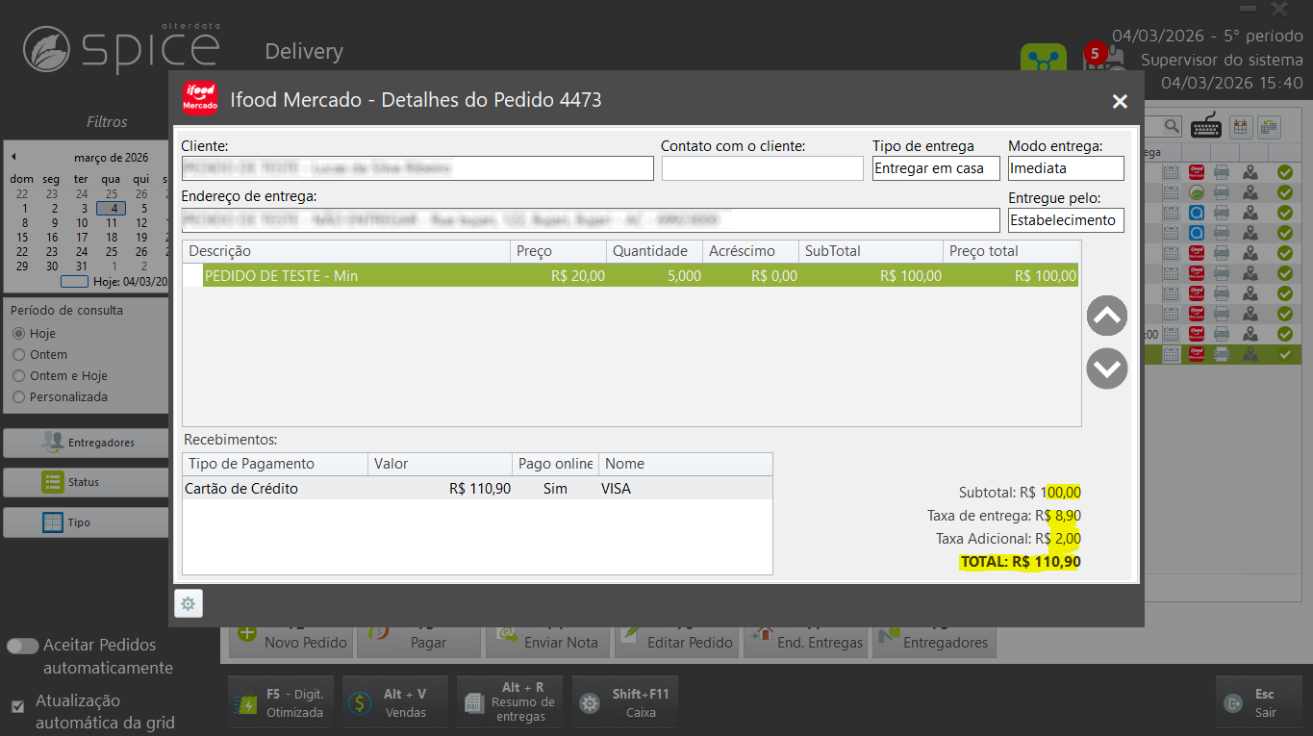
Task: Click the Tipo de Pagamento column header
Action: click(275, 463)
